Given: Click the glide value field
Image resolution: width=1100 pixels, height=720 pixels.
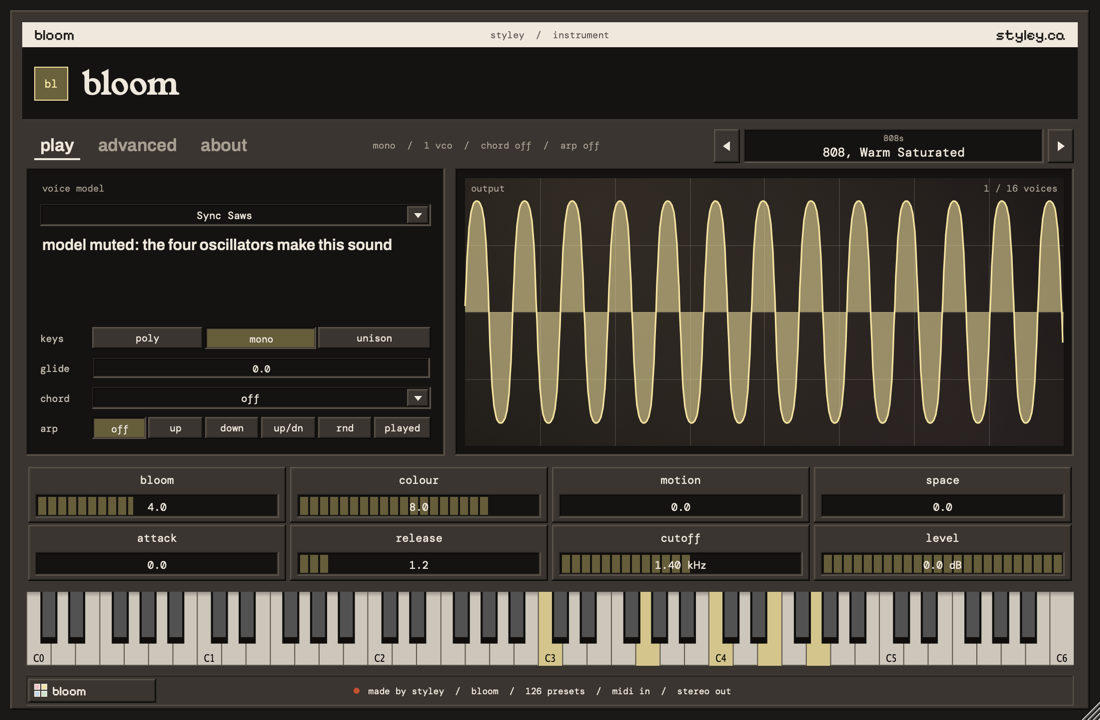Looking at the screenshot, I should (x=261, y=368).
